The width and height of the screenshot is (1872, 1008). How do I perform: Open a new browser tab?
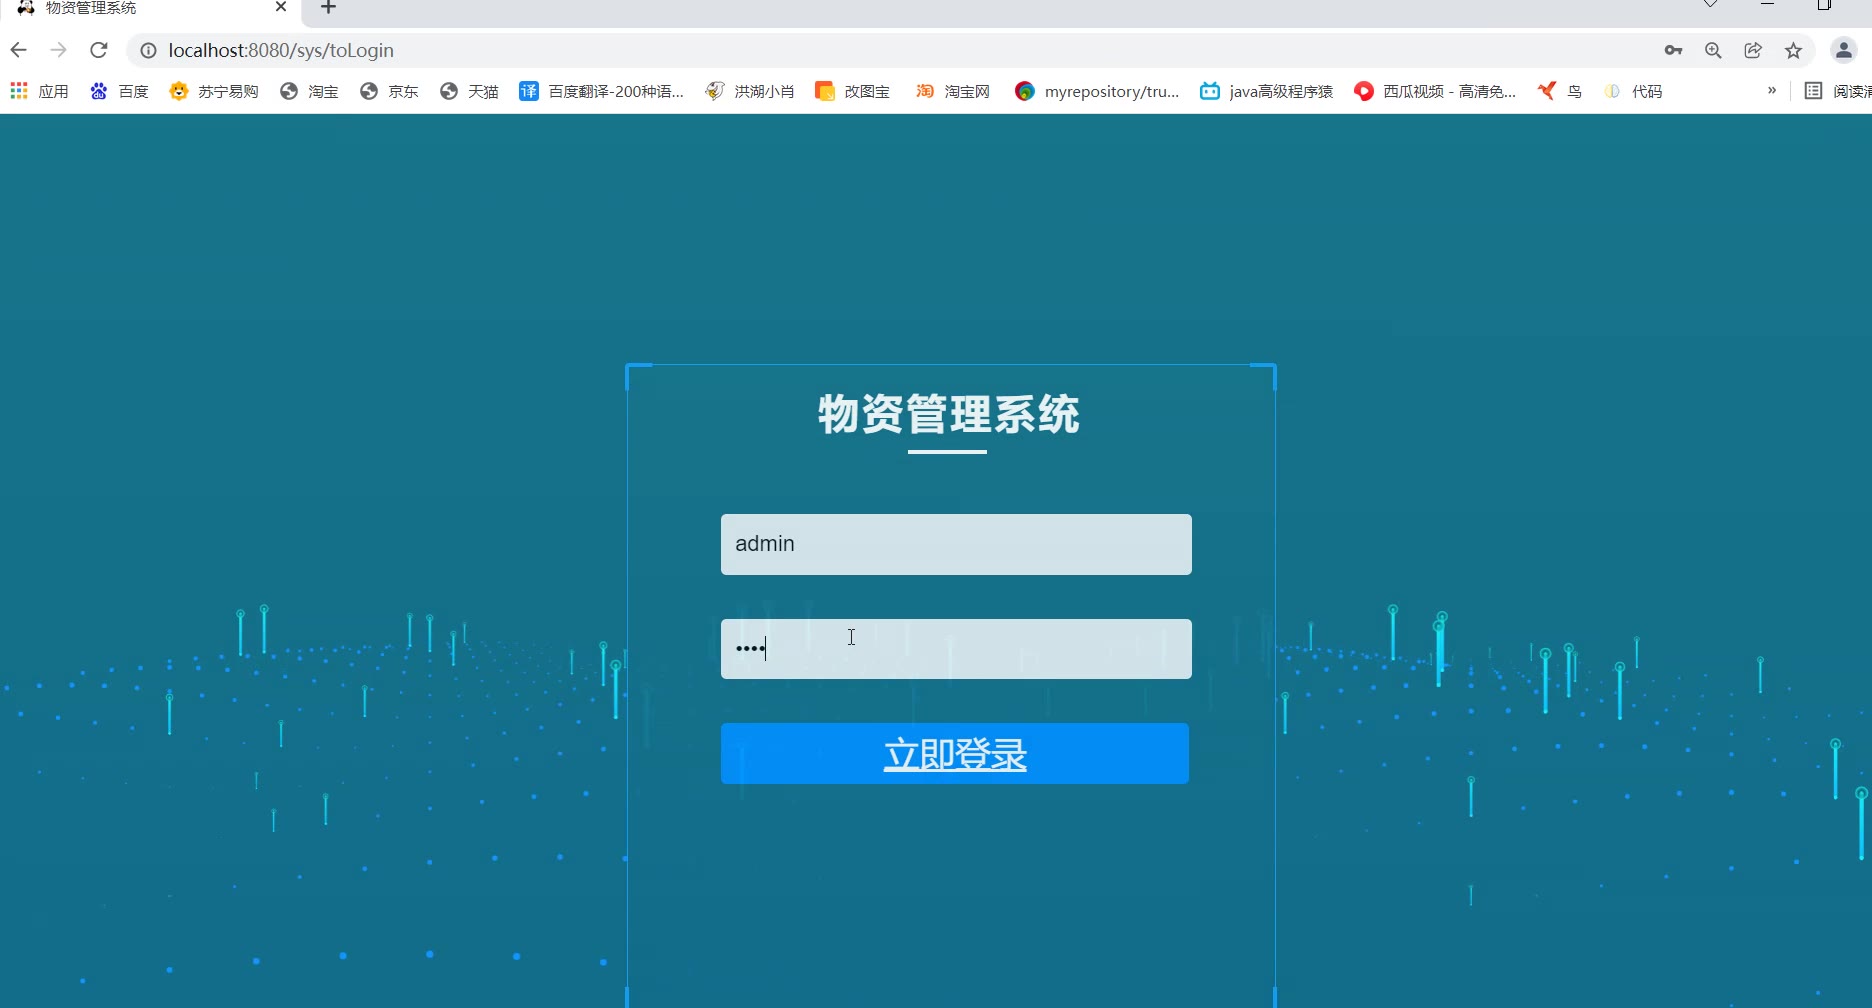pos(328,8)
